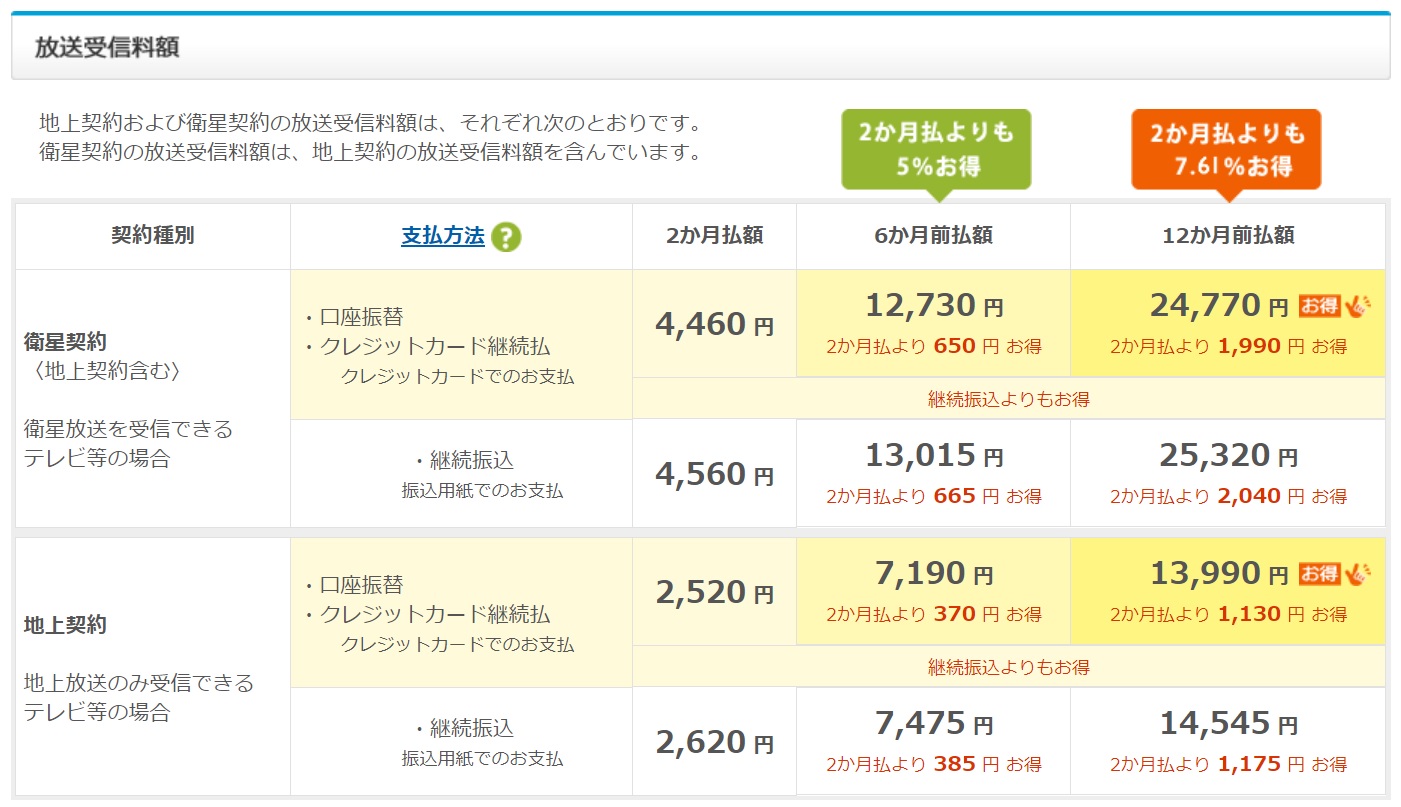Click the green 5%お得 speech bubble
This screenshot has height=807, width=1401.
click(935, 148)
